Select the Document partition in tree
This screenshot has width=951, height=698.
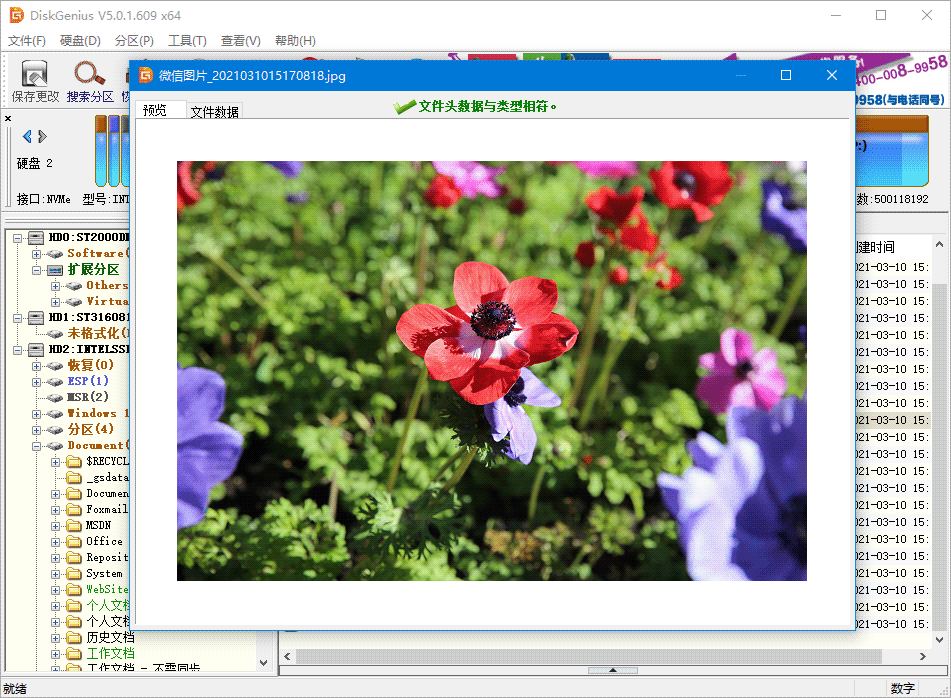click(98, 445)
